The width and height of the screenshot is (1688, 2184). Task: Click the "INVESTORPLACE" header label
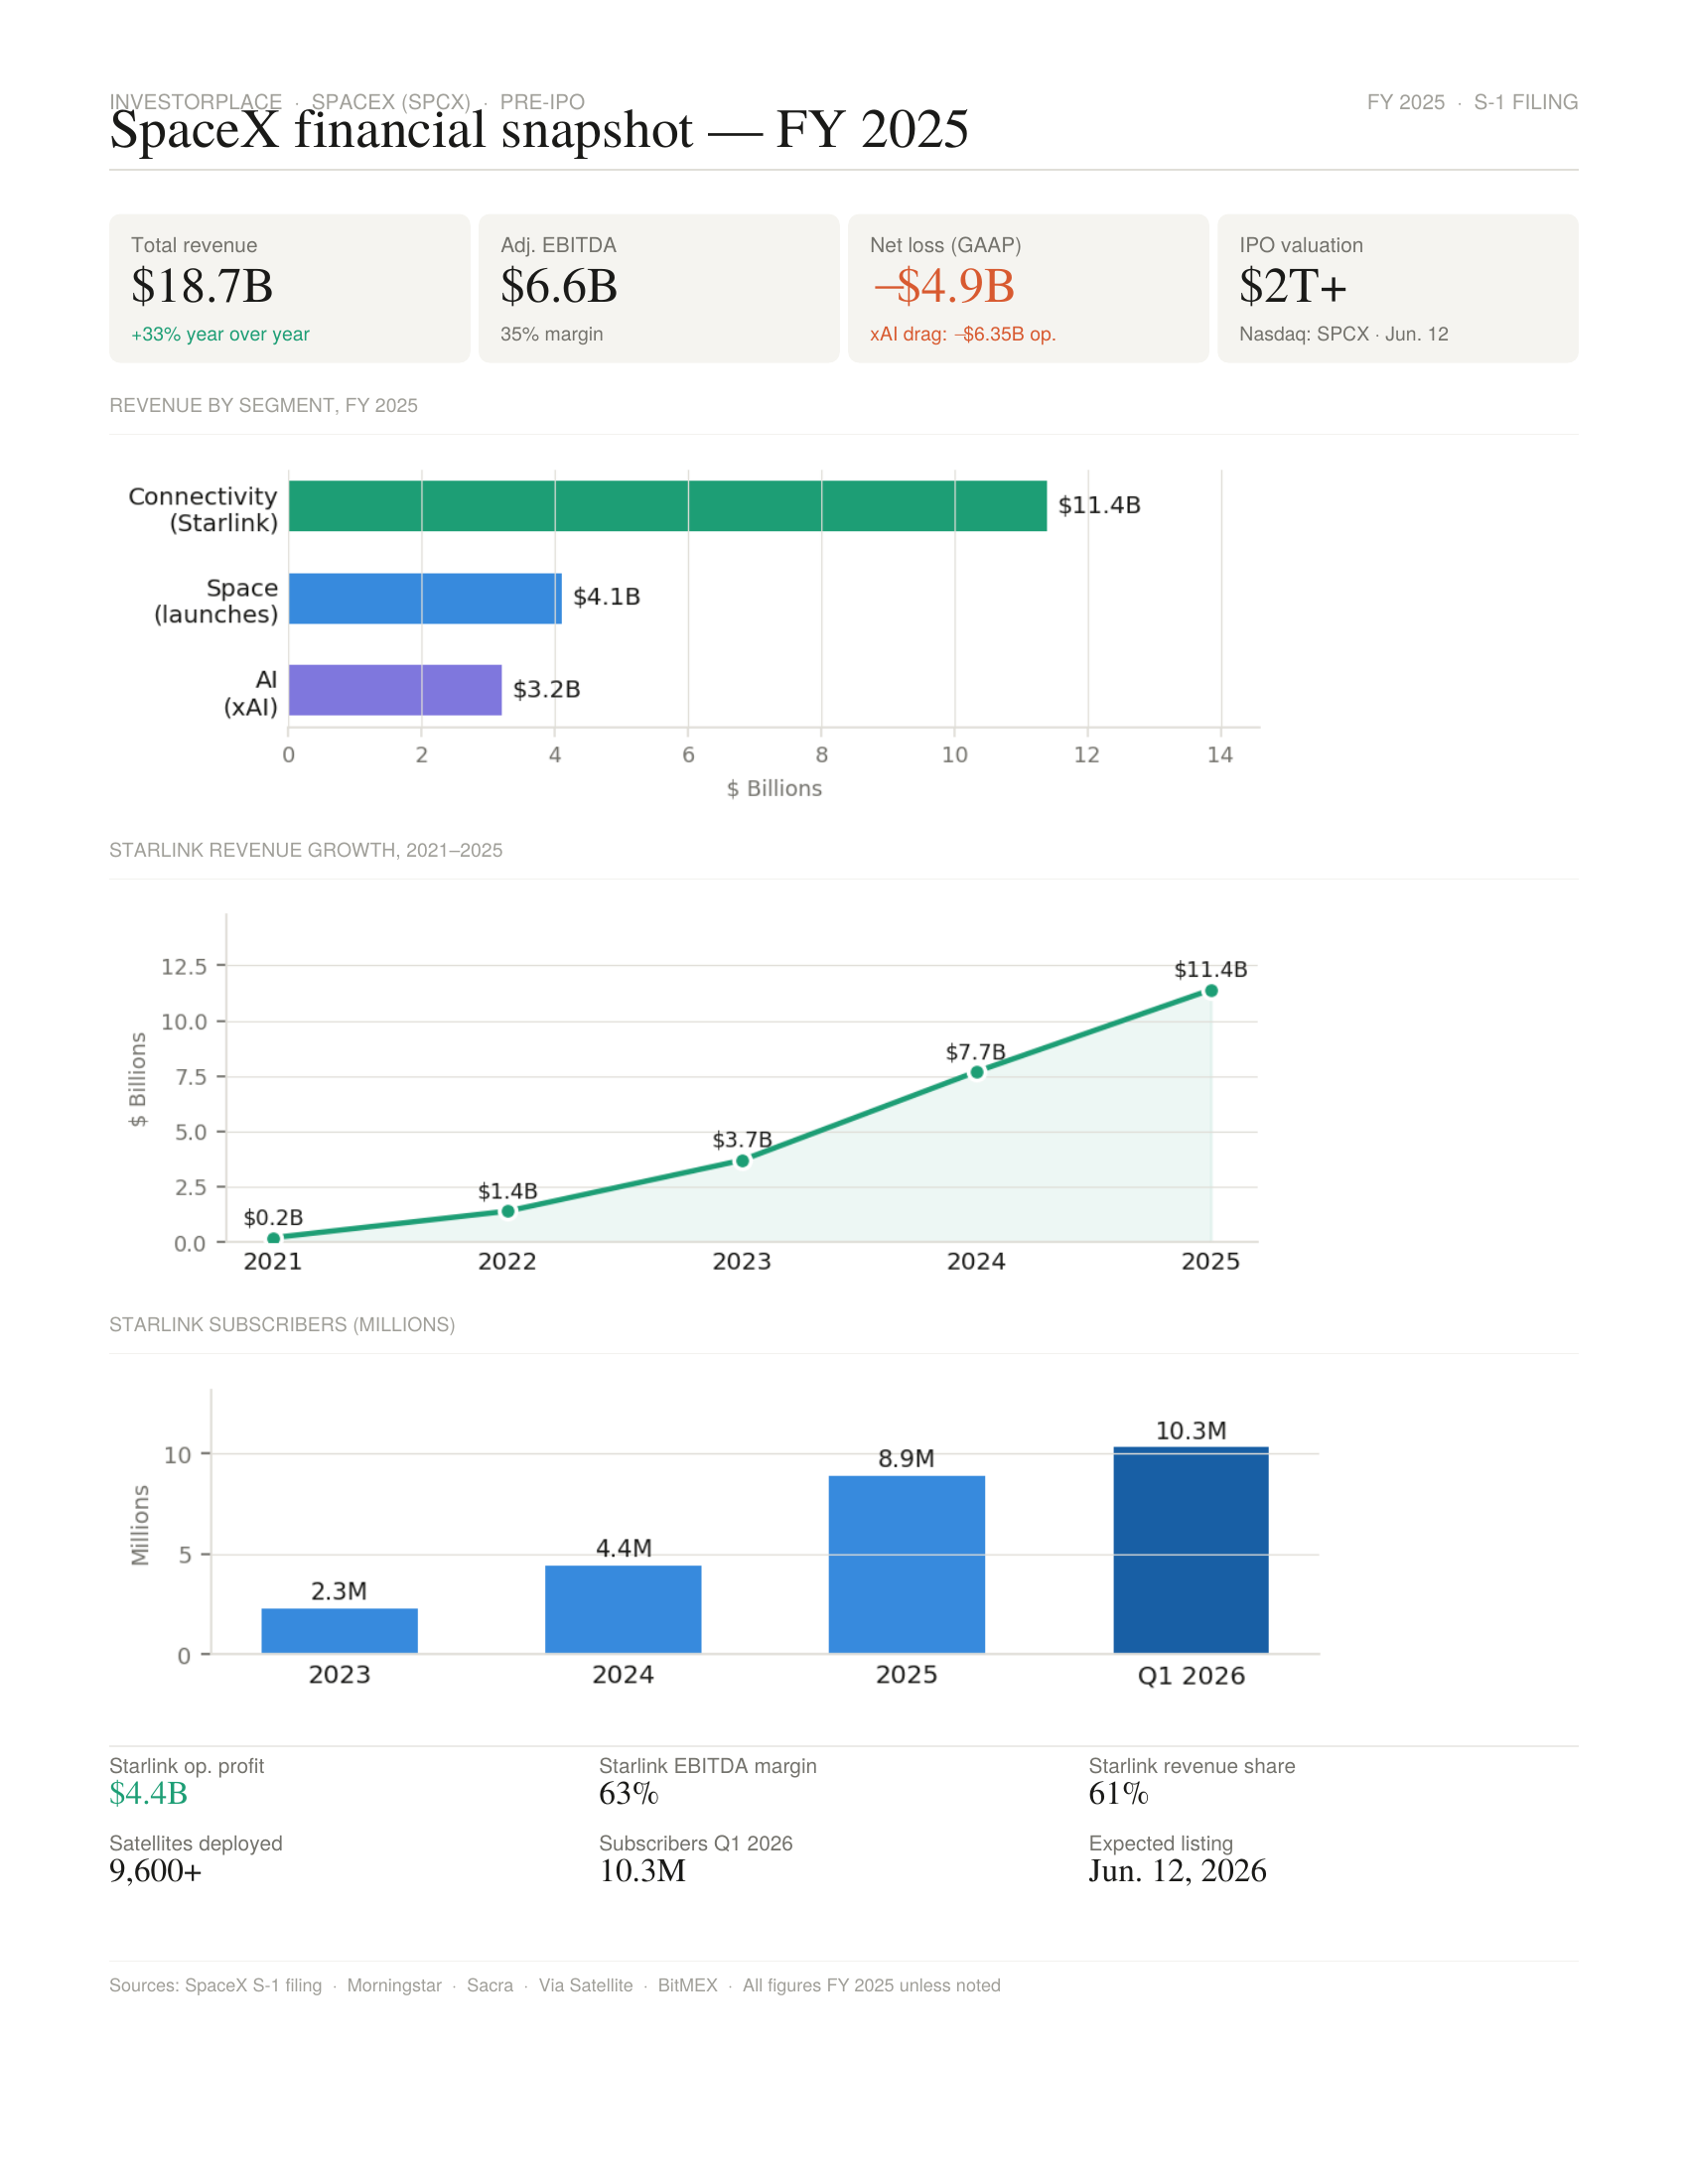(195, 102)
